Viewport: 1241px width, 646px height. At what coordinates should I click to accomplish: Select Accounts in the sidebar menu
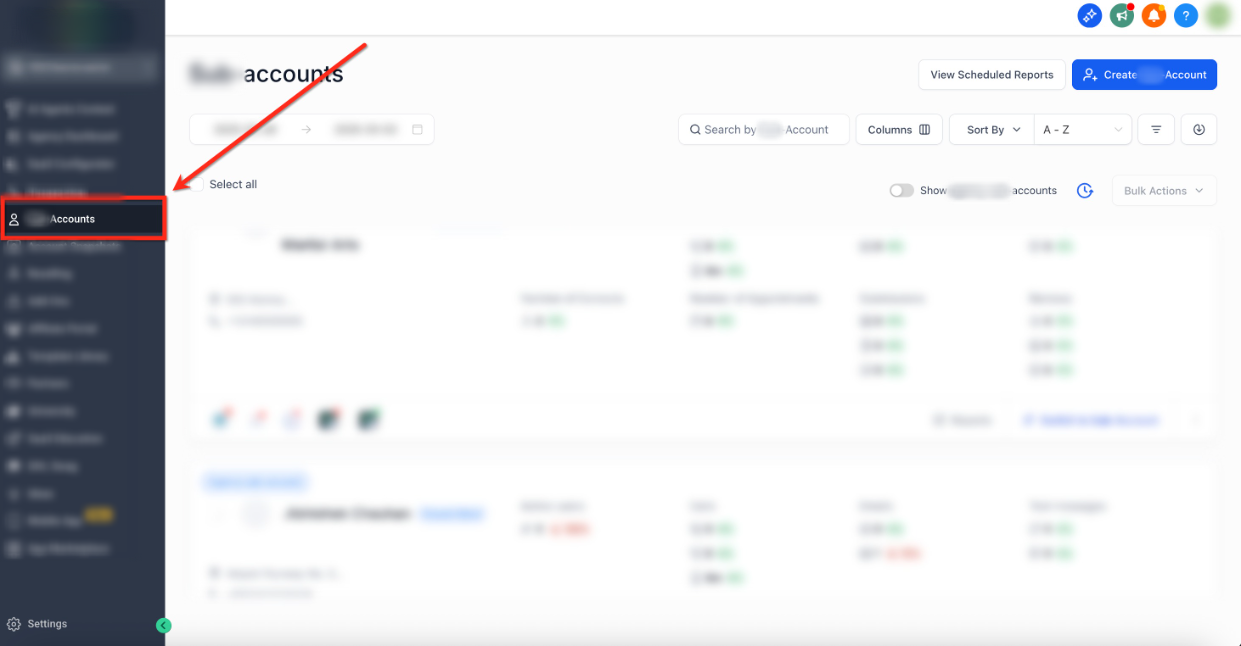[x=84, y=219]
